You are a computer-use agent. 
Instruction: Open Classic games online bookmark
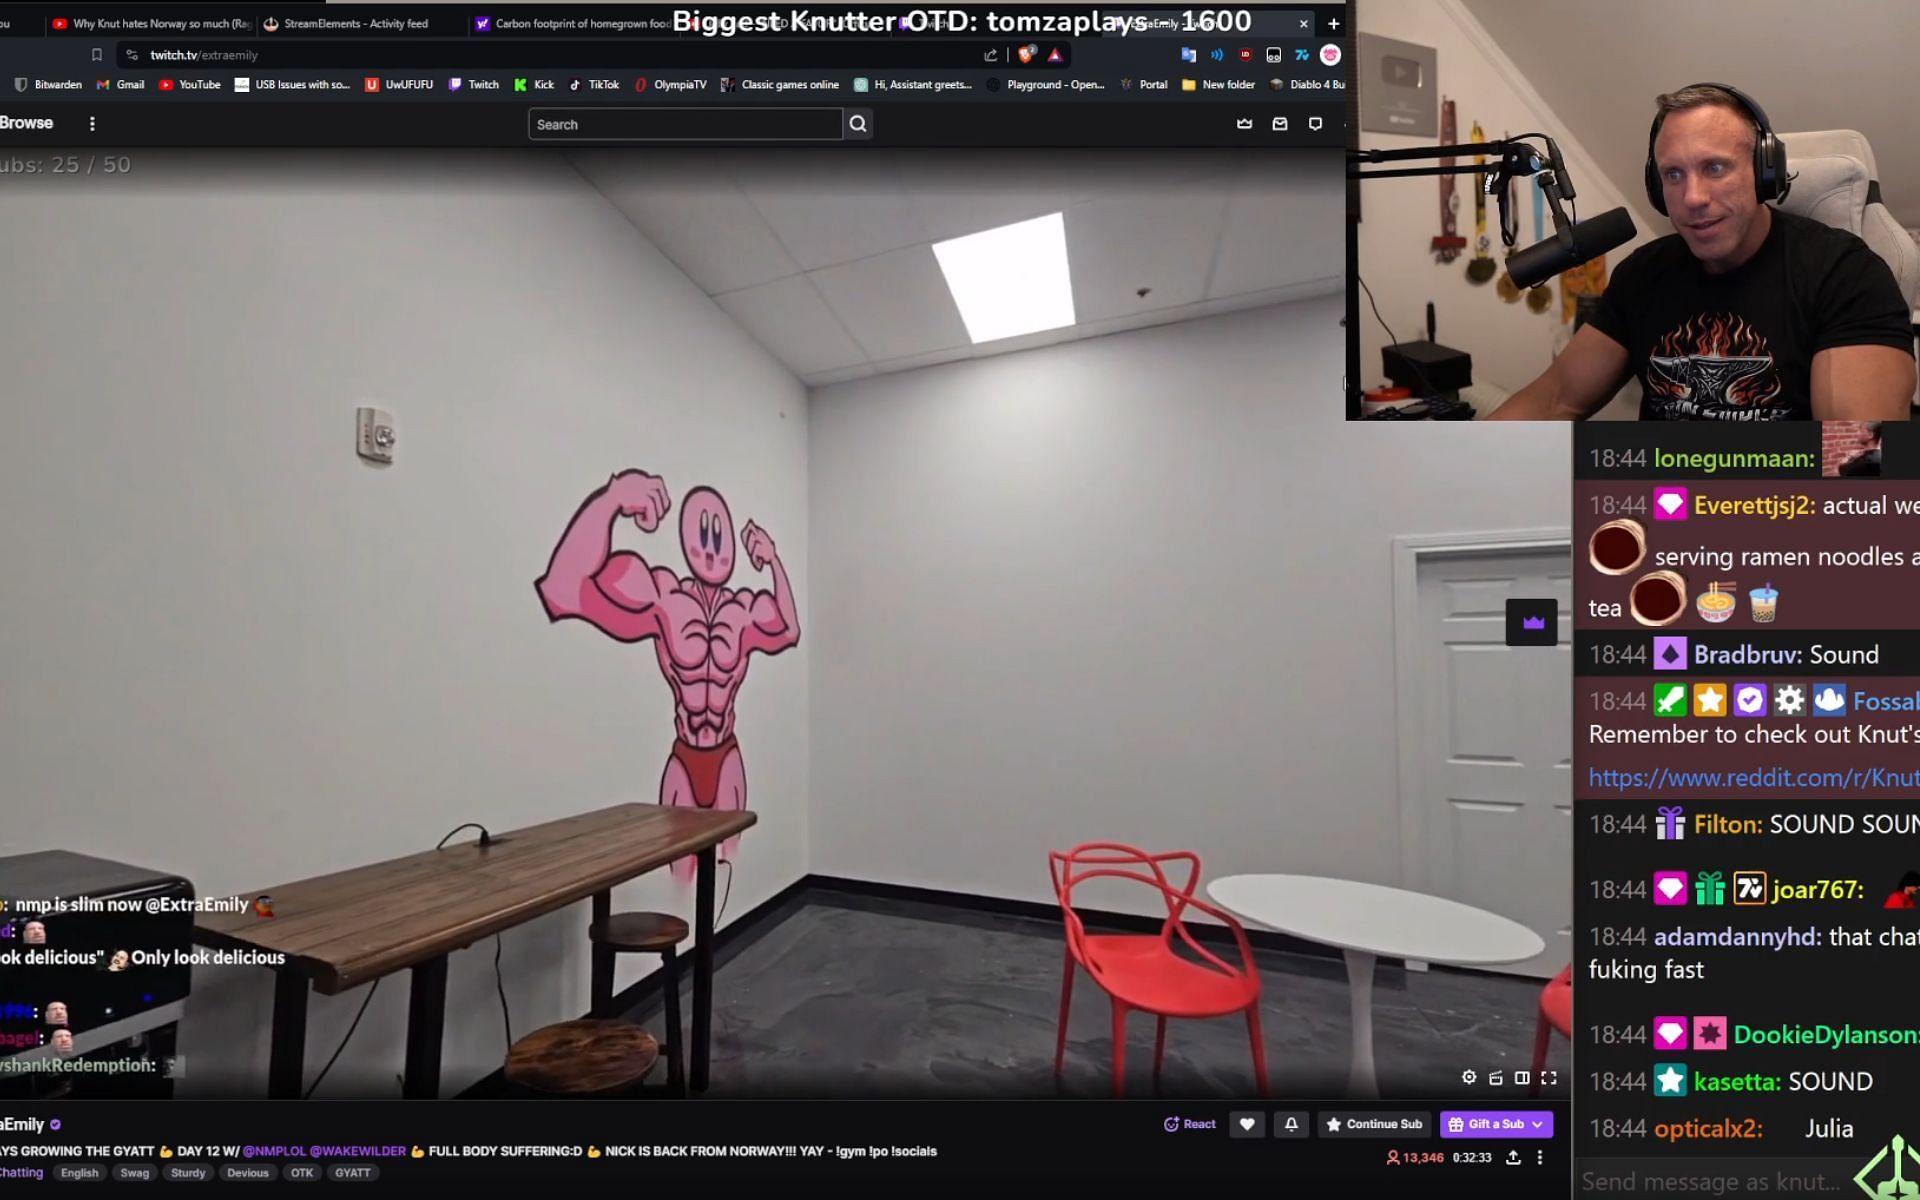(780, 84)
